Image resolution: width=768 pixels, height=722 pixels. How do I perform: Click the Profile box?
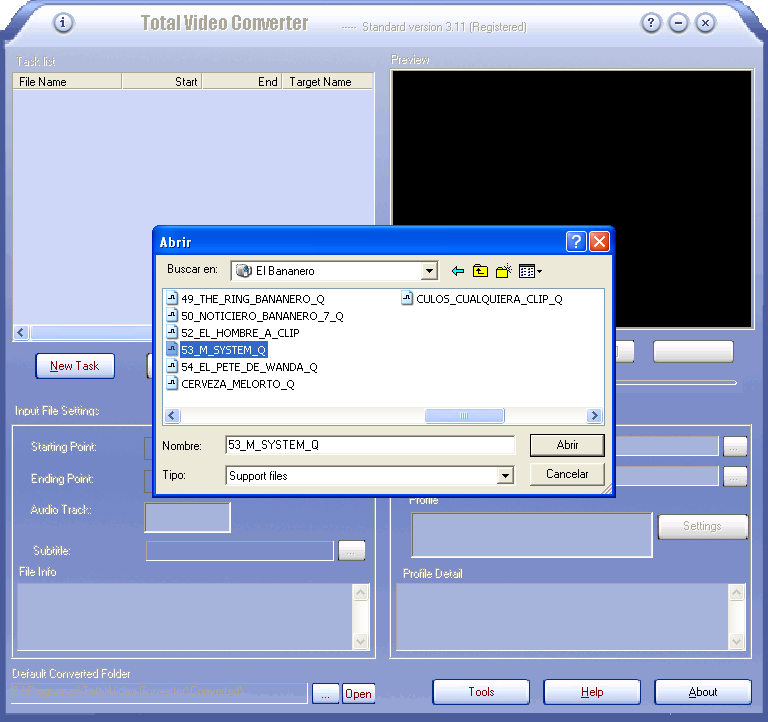click(x=532, y=535)
